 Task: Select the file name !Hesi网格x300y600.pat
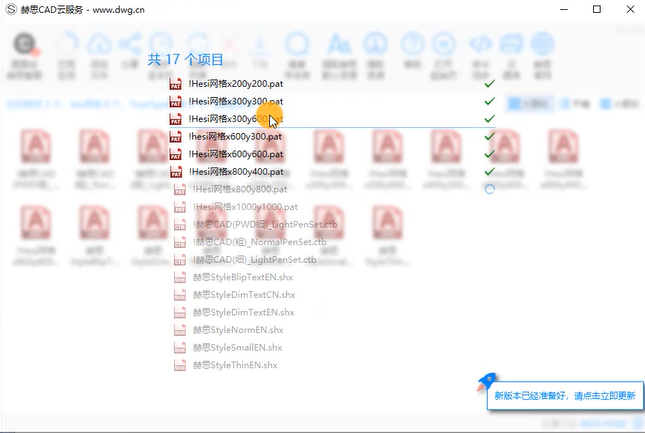pos(236,119)
